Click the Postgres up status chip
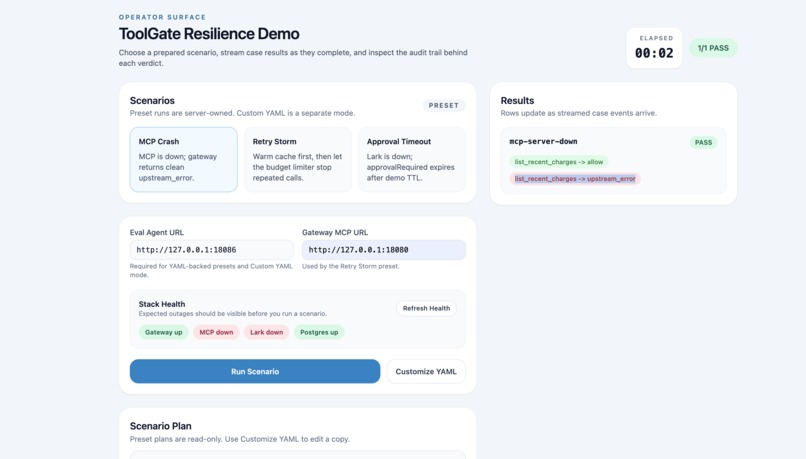806x459 pixels. coord(319,332)
